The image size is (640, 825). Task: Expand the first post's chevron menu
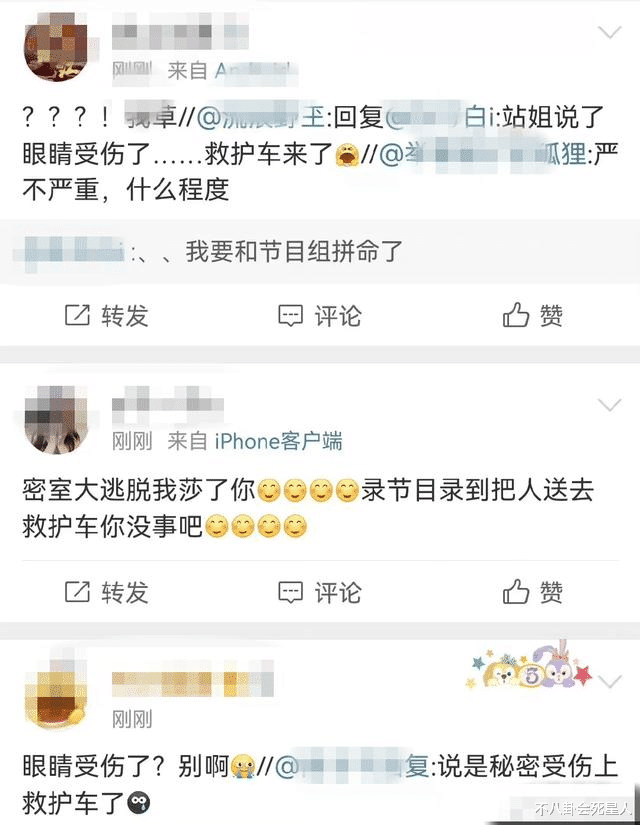(610, 33)
